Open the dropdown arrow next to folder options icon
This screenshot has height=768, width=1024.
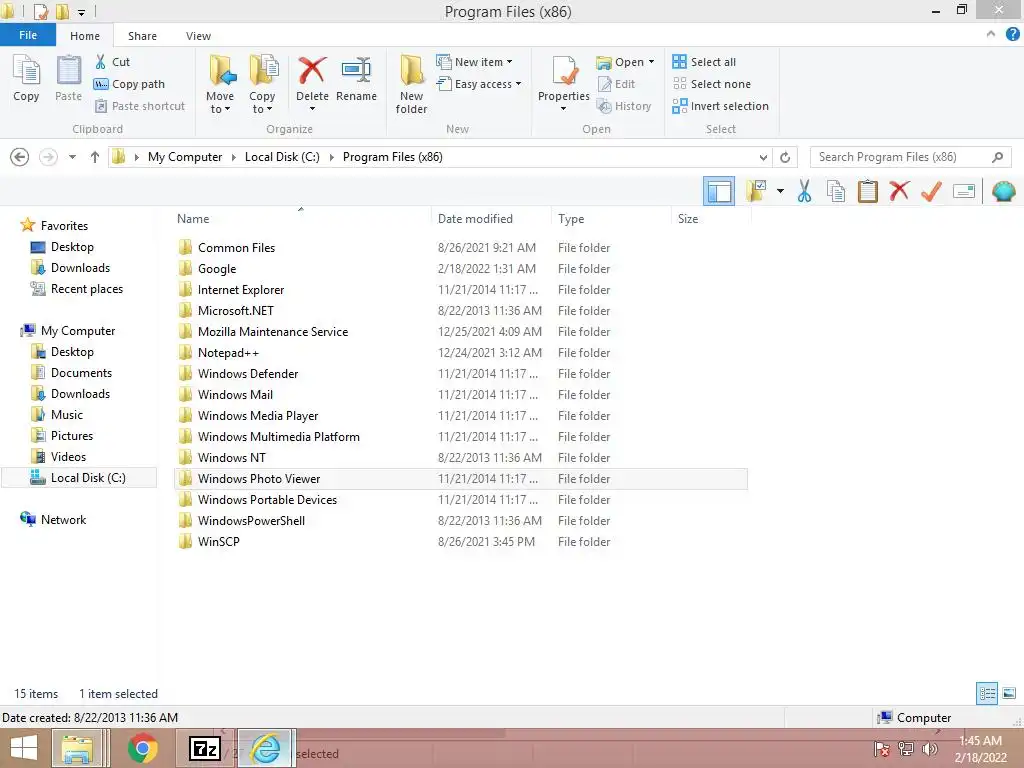780,191
